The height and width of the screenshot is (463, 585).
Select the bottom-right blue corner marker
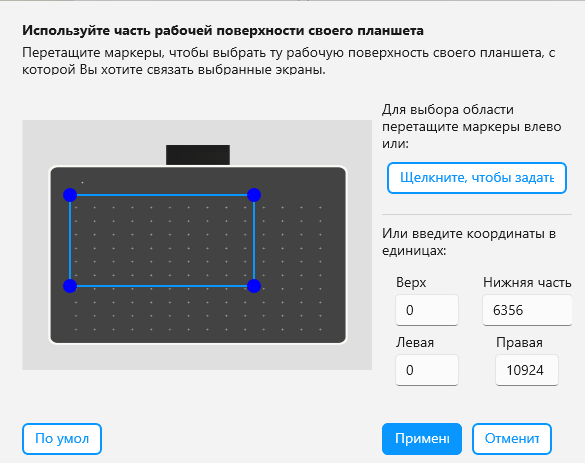254,286
